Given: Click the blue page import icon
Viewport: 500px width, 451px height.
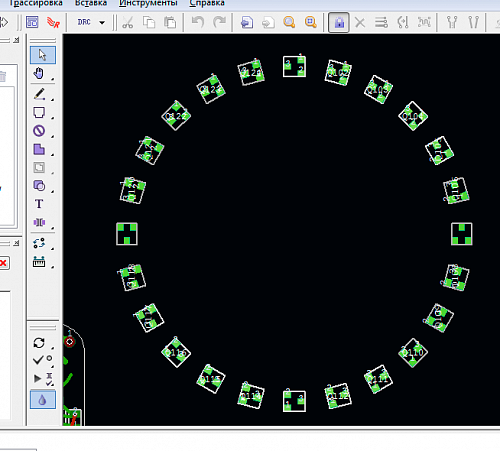Looking at the screenshot, I should point(247,22).
